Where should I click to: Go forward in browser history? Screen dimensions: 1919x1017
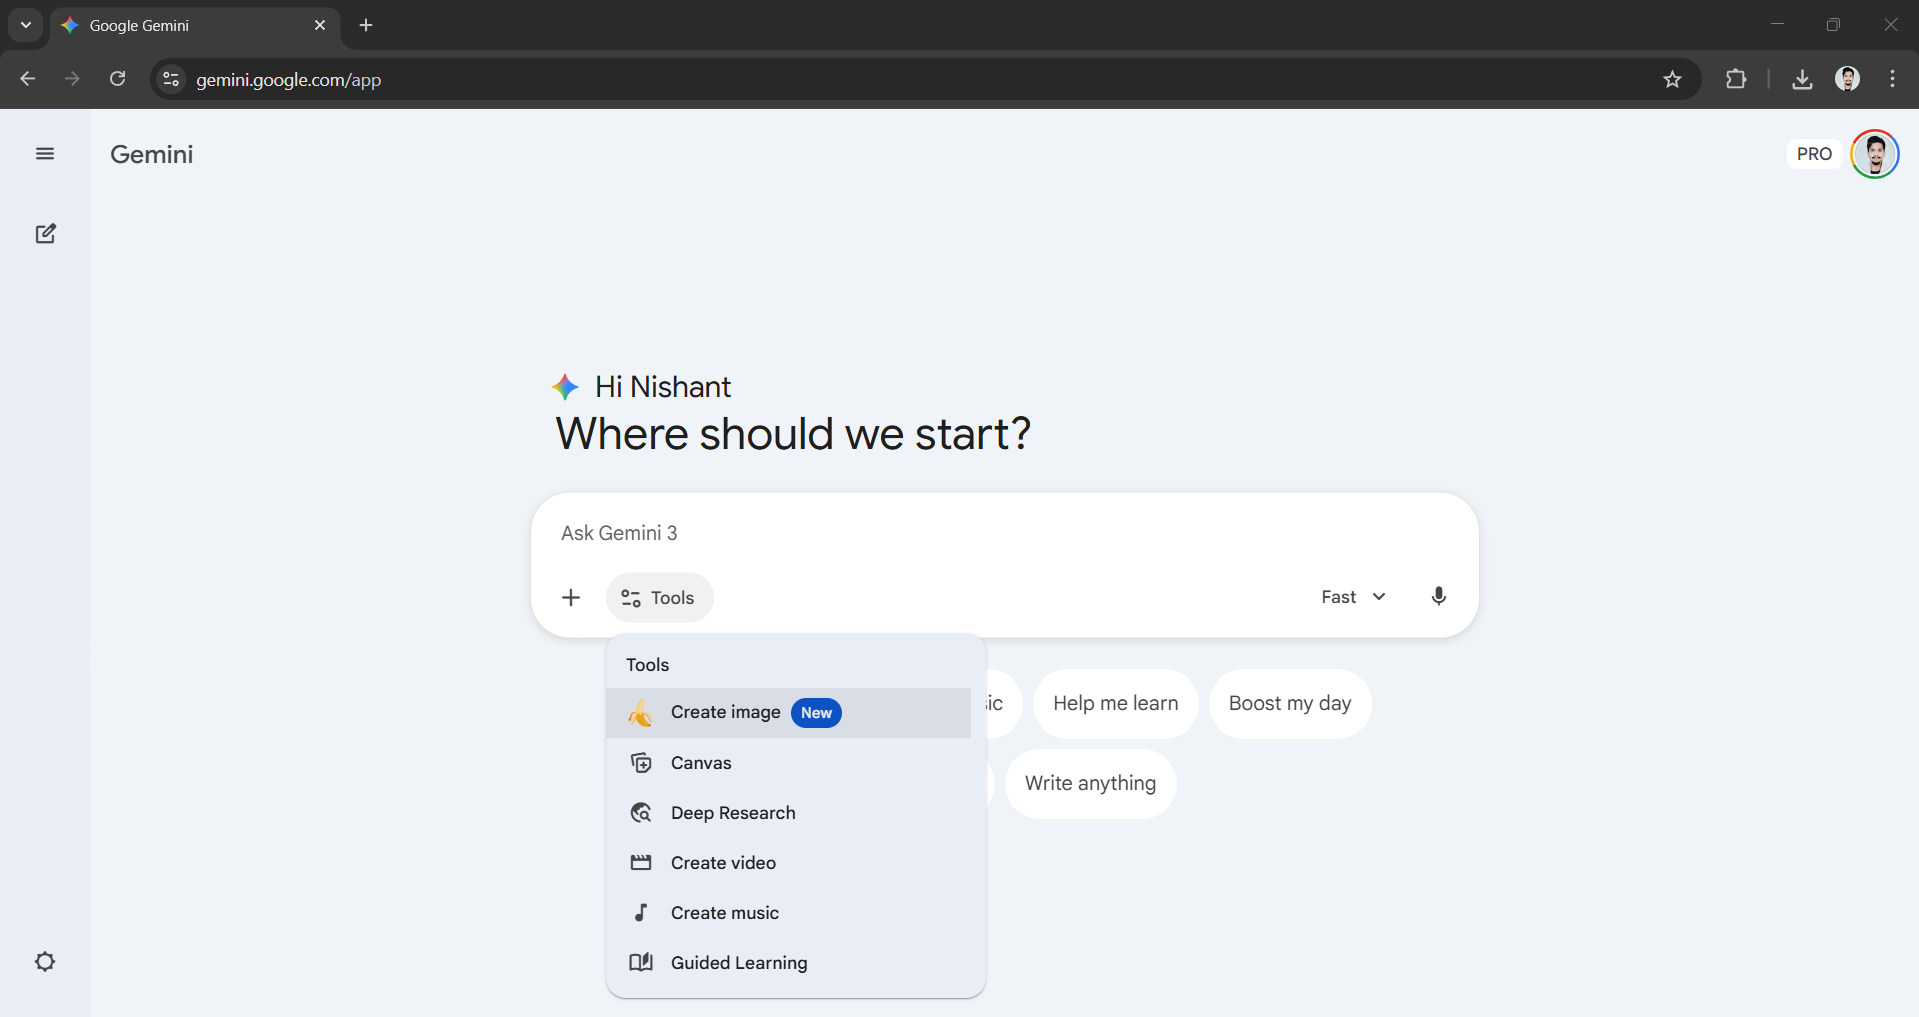tap(72, 79)
